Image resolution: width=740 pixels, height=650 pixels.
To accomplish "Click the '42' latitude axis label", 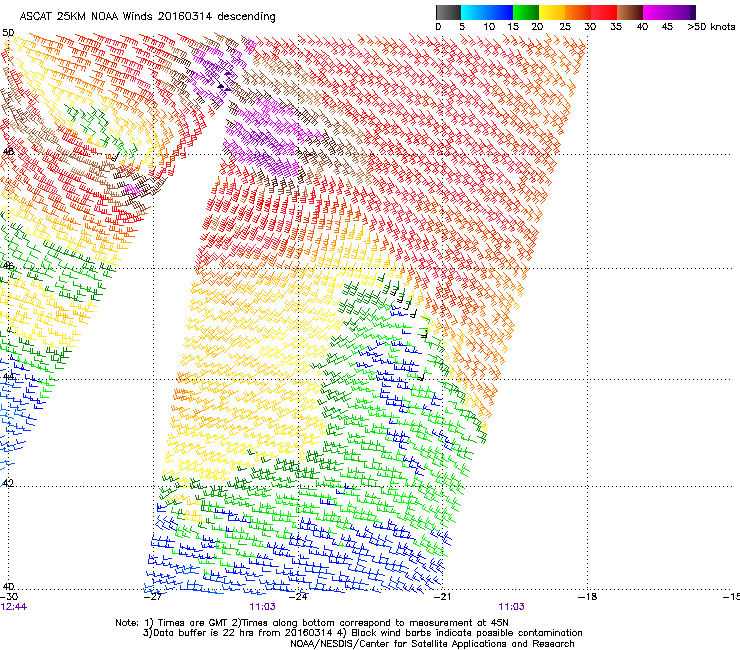I will click(x=8, y=483).
